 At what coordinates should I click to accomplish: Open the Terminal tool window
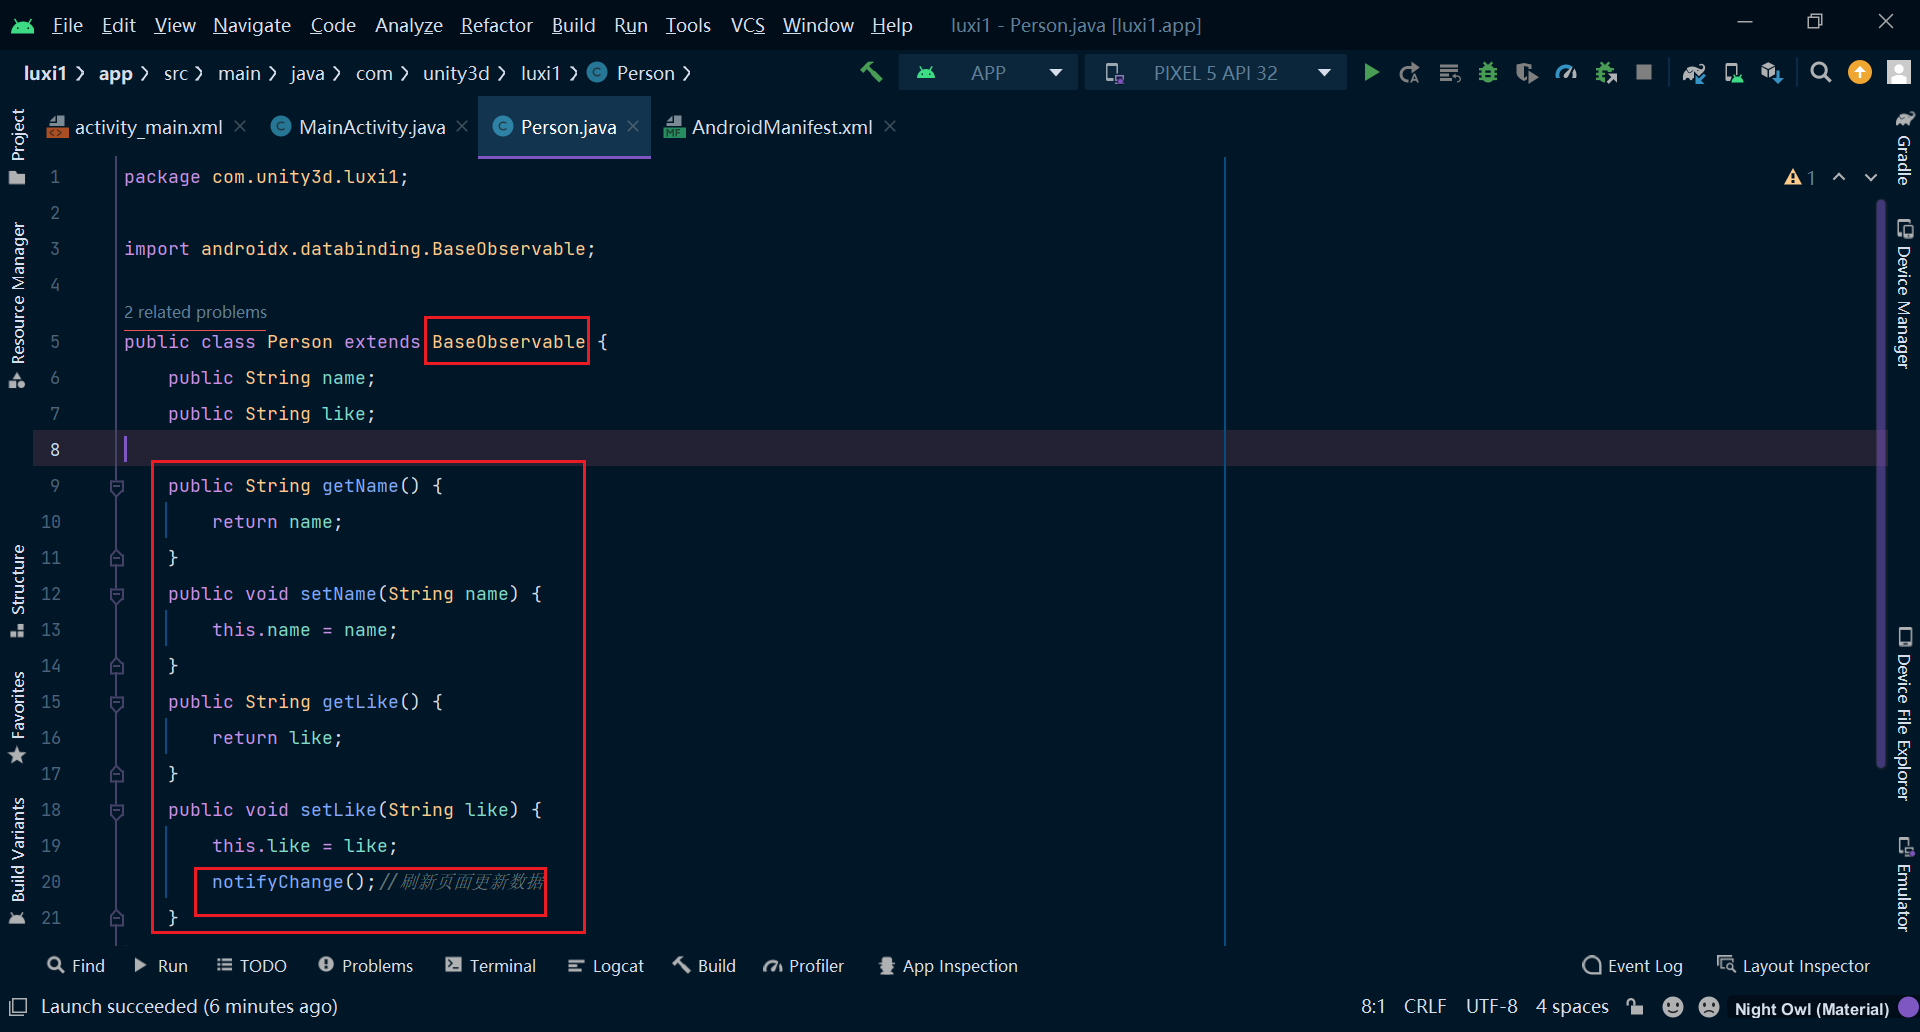click(x=491, y=966)
